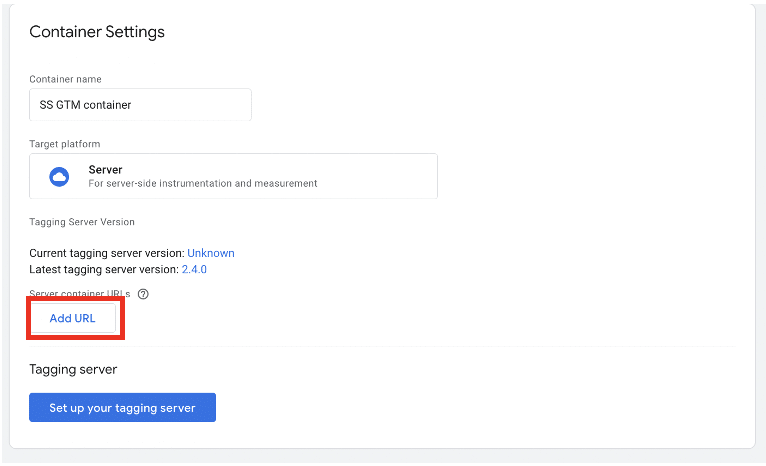766x466 pixels.
Task: Click the Add URL button
Action: (73, 318)
